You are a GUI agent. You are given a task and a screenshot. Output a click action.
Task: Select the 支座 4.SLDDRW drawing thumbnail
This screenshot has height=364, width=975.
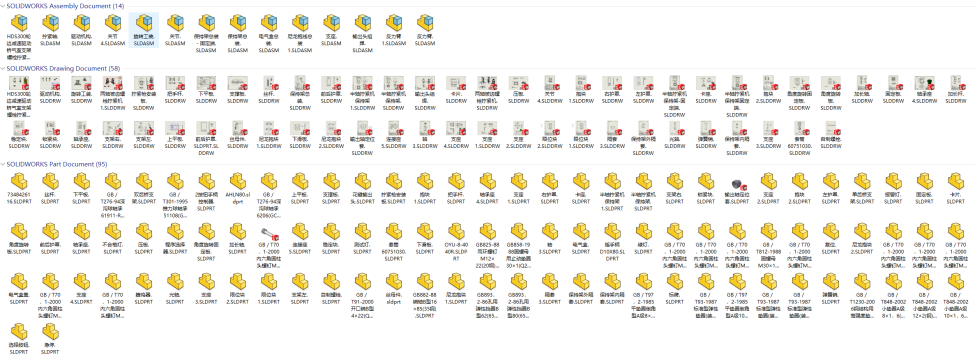[455, 129]
